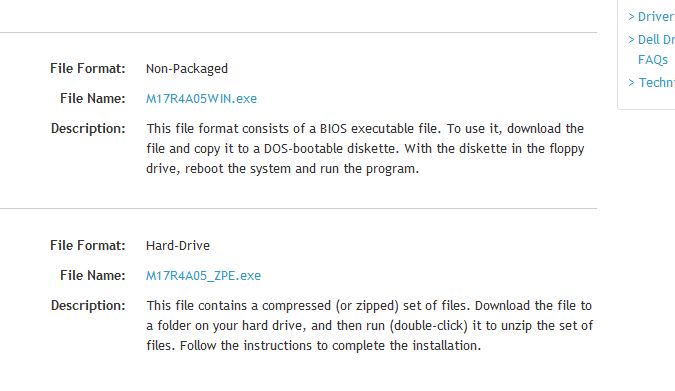675x391 pixels.
Task: Open the M17R4A05_ZPE.exe download link
Action: pos(203,276)
